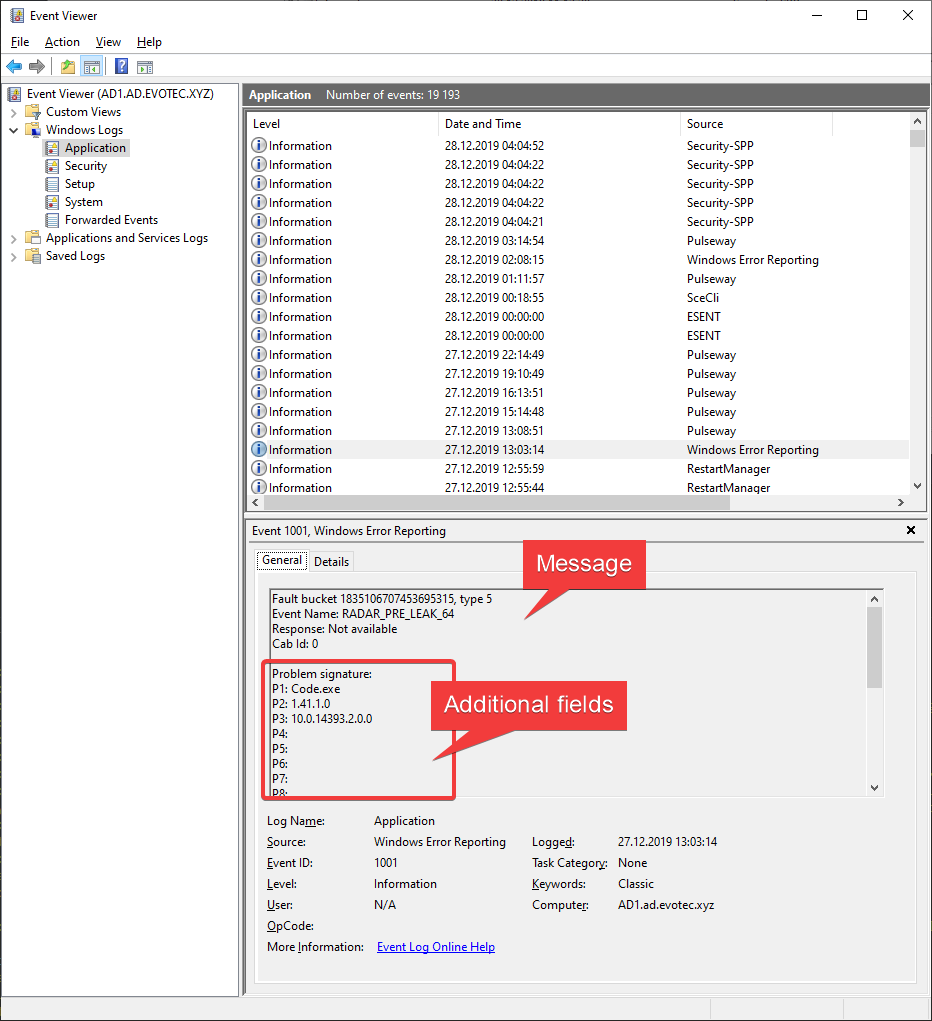Click the Forward navigation arrow
932x1021 pixels.
tap(37, 66)
